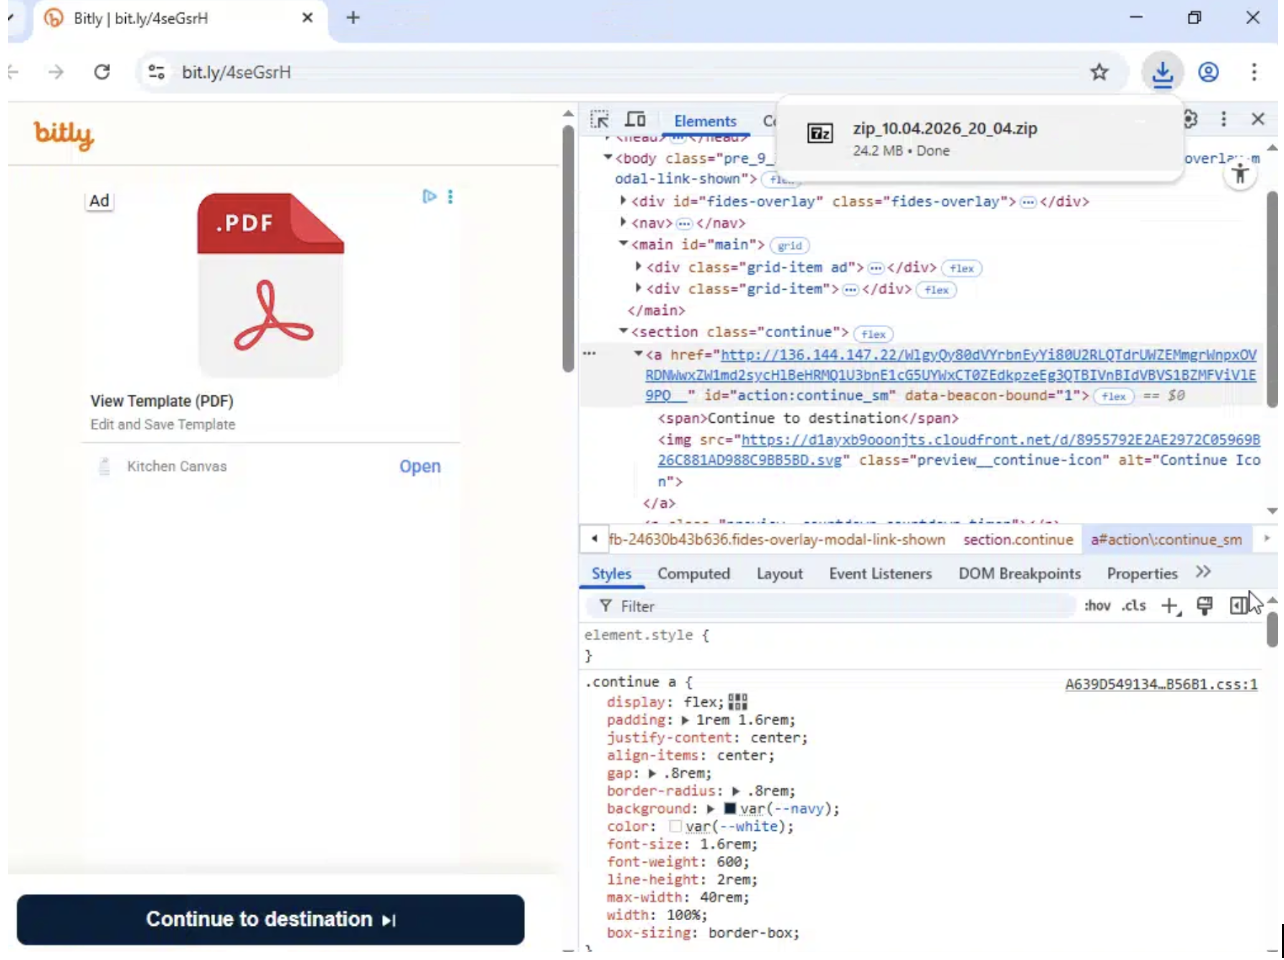Viewport: 1284px width, 960px height.
Task: Collapse the main id=main element
Action: [623, 244]
